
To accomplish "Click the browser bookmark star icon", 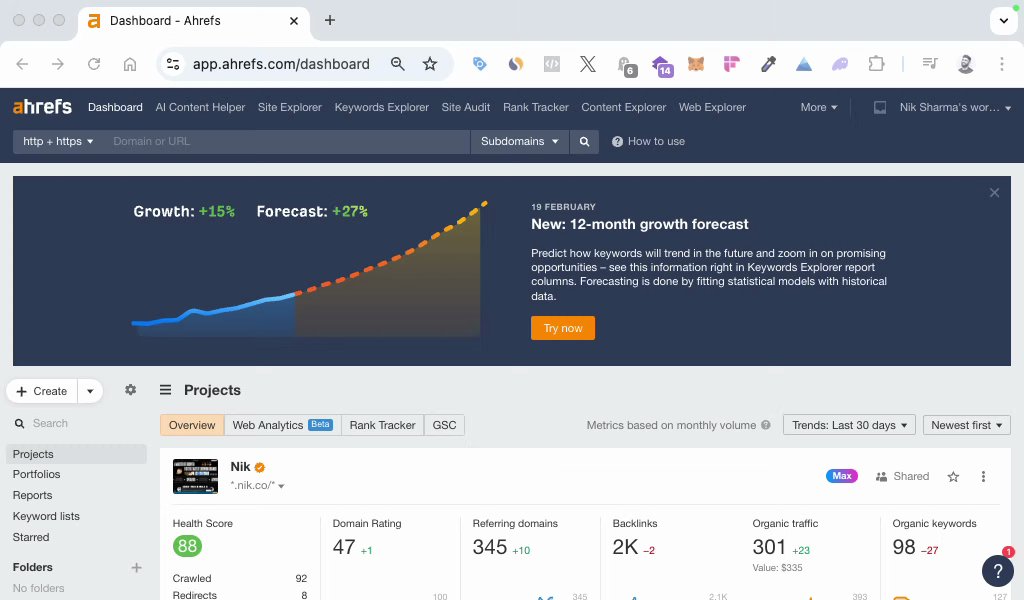I will pos(430,64).
